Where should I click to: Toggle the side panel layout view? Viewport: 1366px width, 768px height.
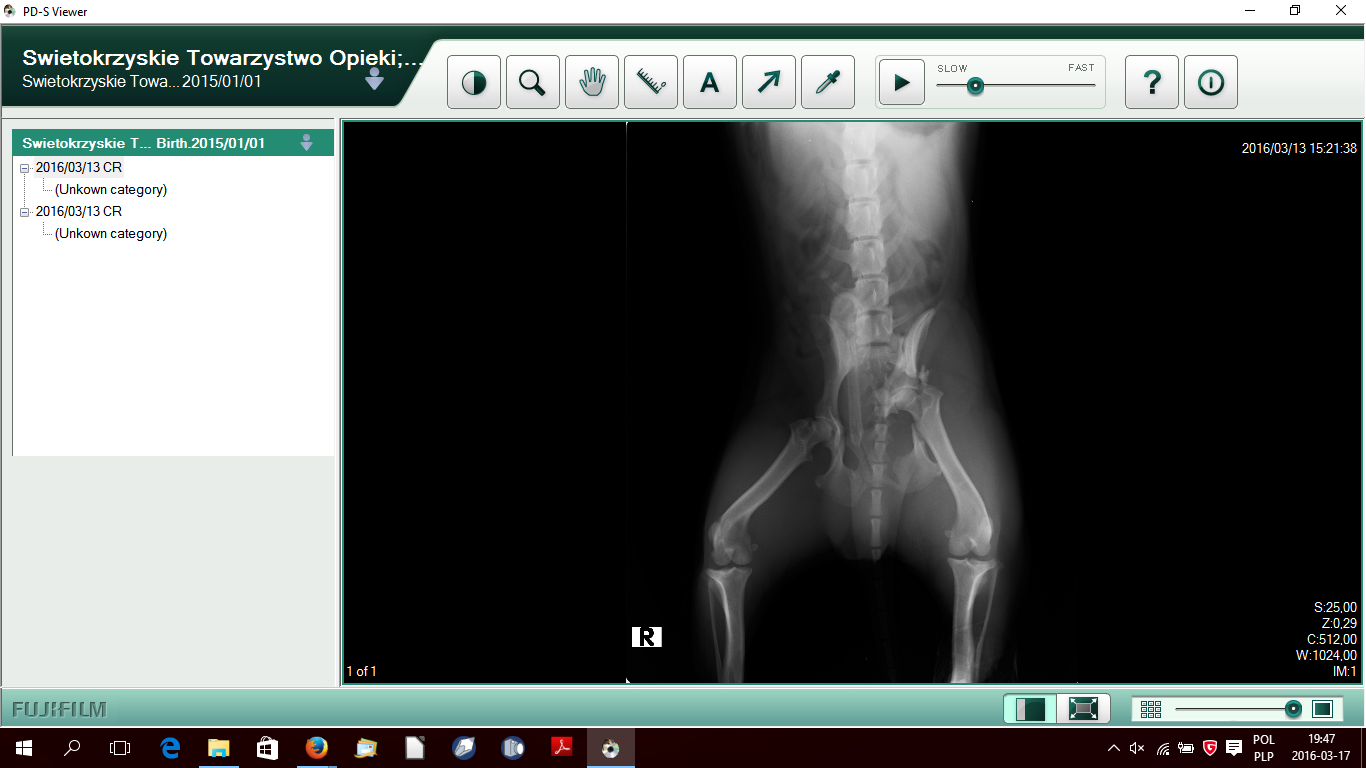1030,709
